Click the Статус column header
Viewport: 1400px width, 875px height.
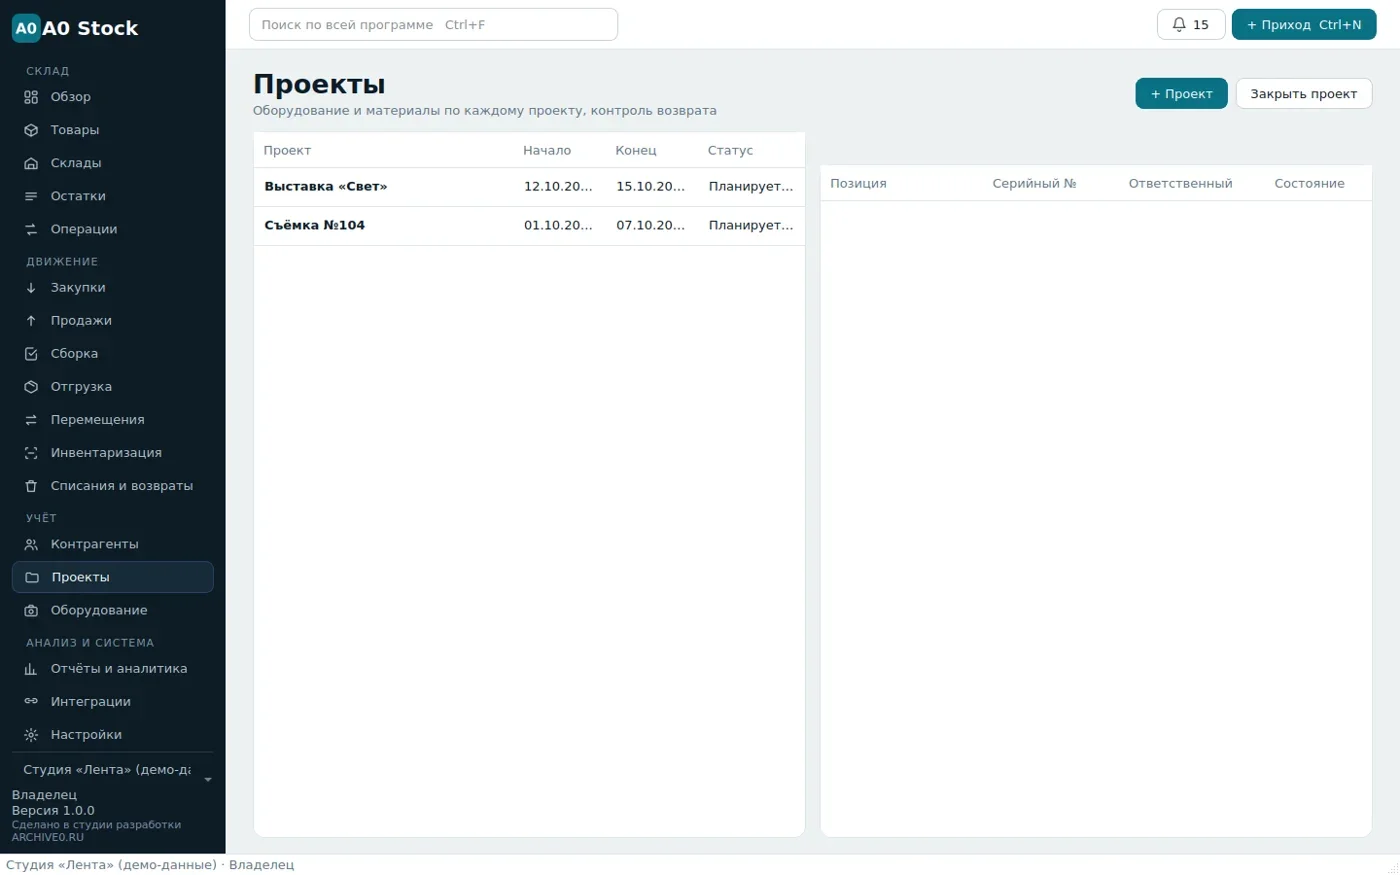tap(730, 151)
